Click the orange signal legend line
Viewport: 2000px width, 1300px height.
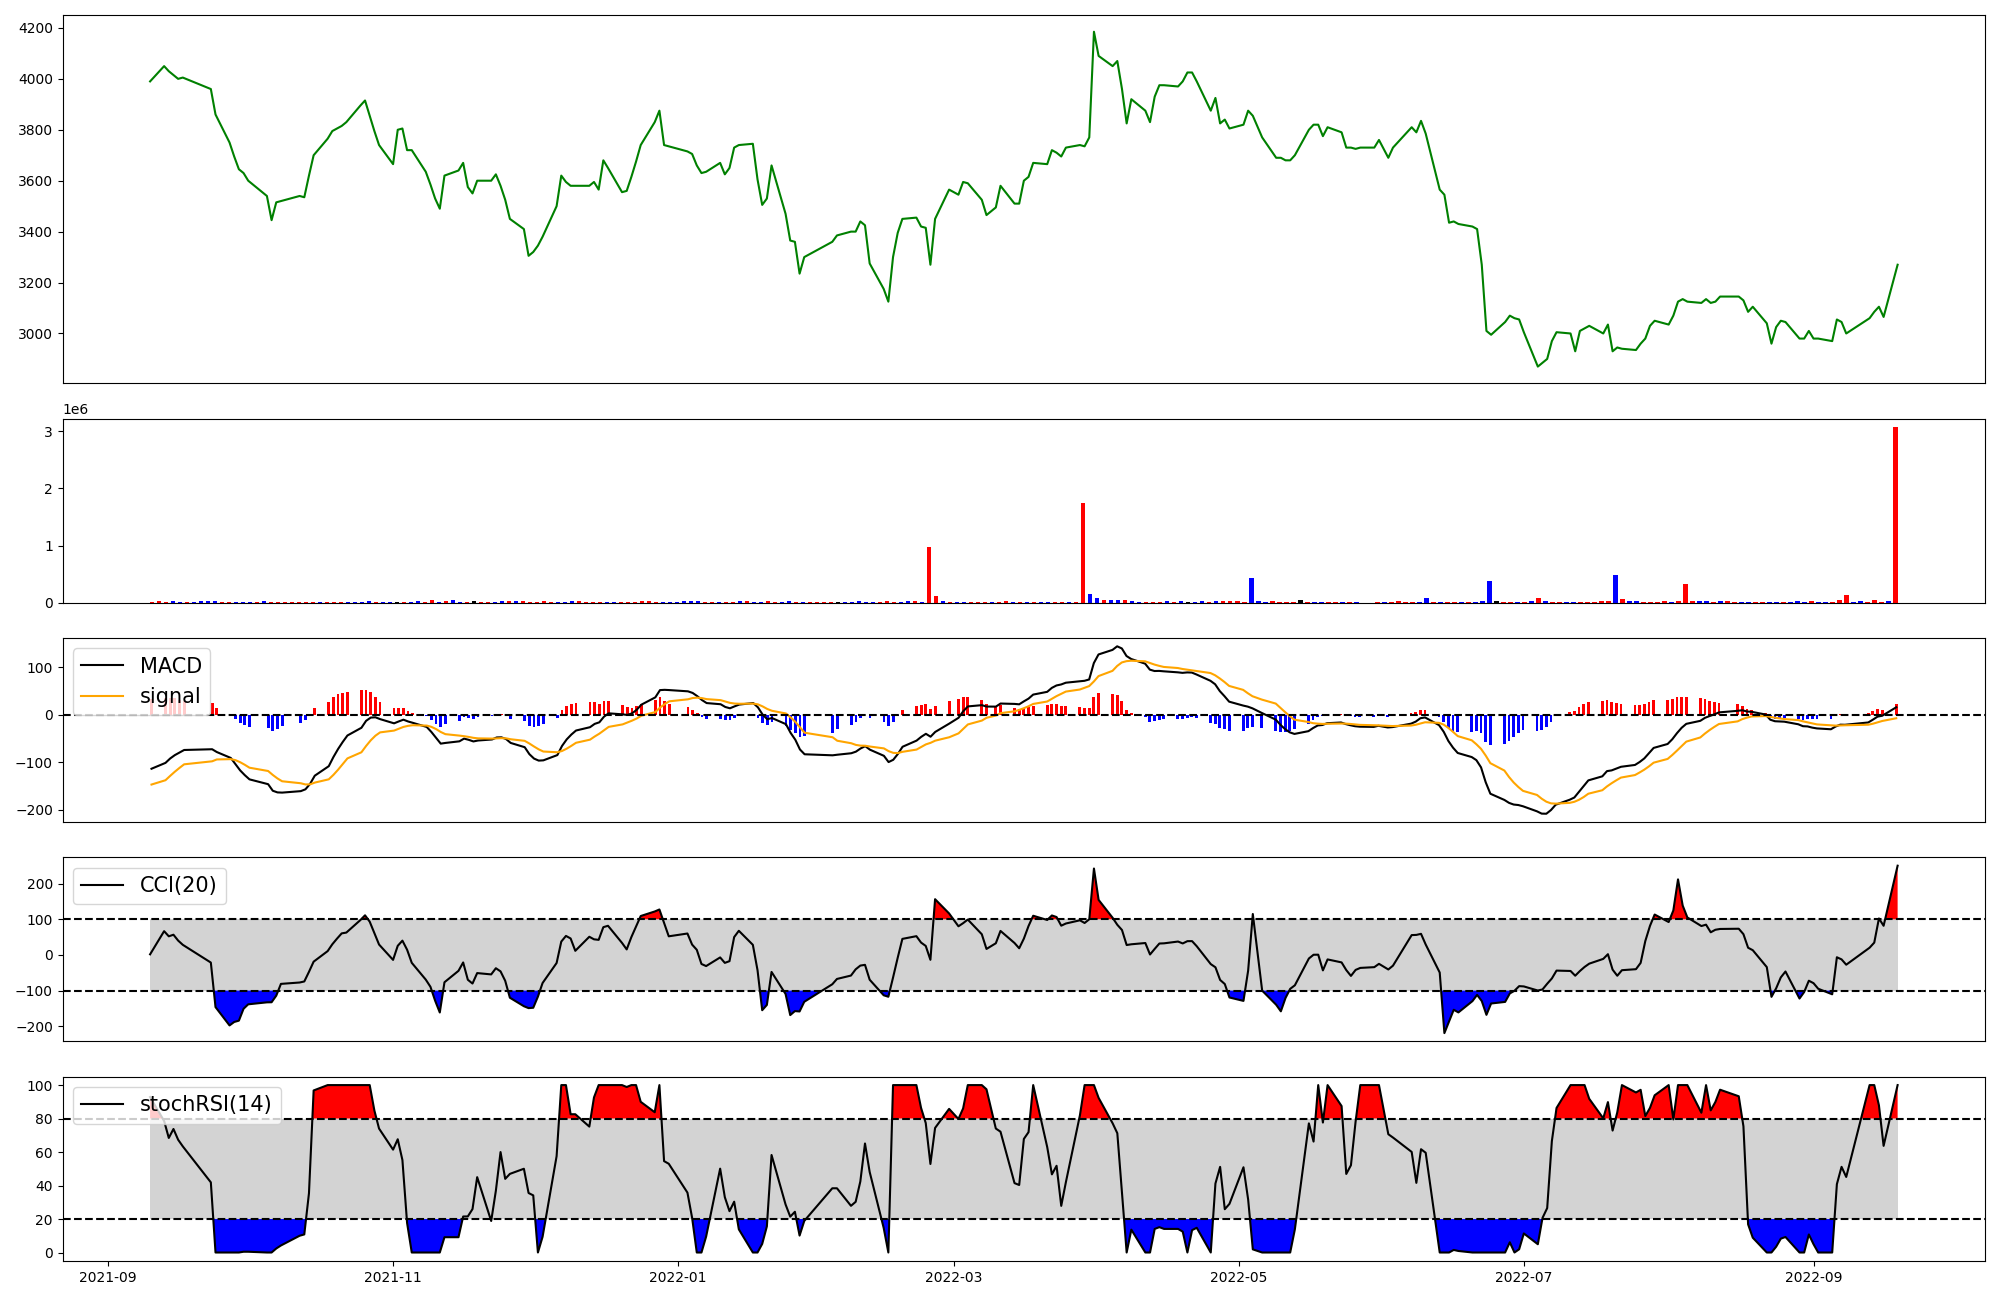102,696
